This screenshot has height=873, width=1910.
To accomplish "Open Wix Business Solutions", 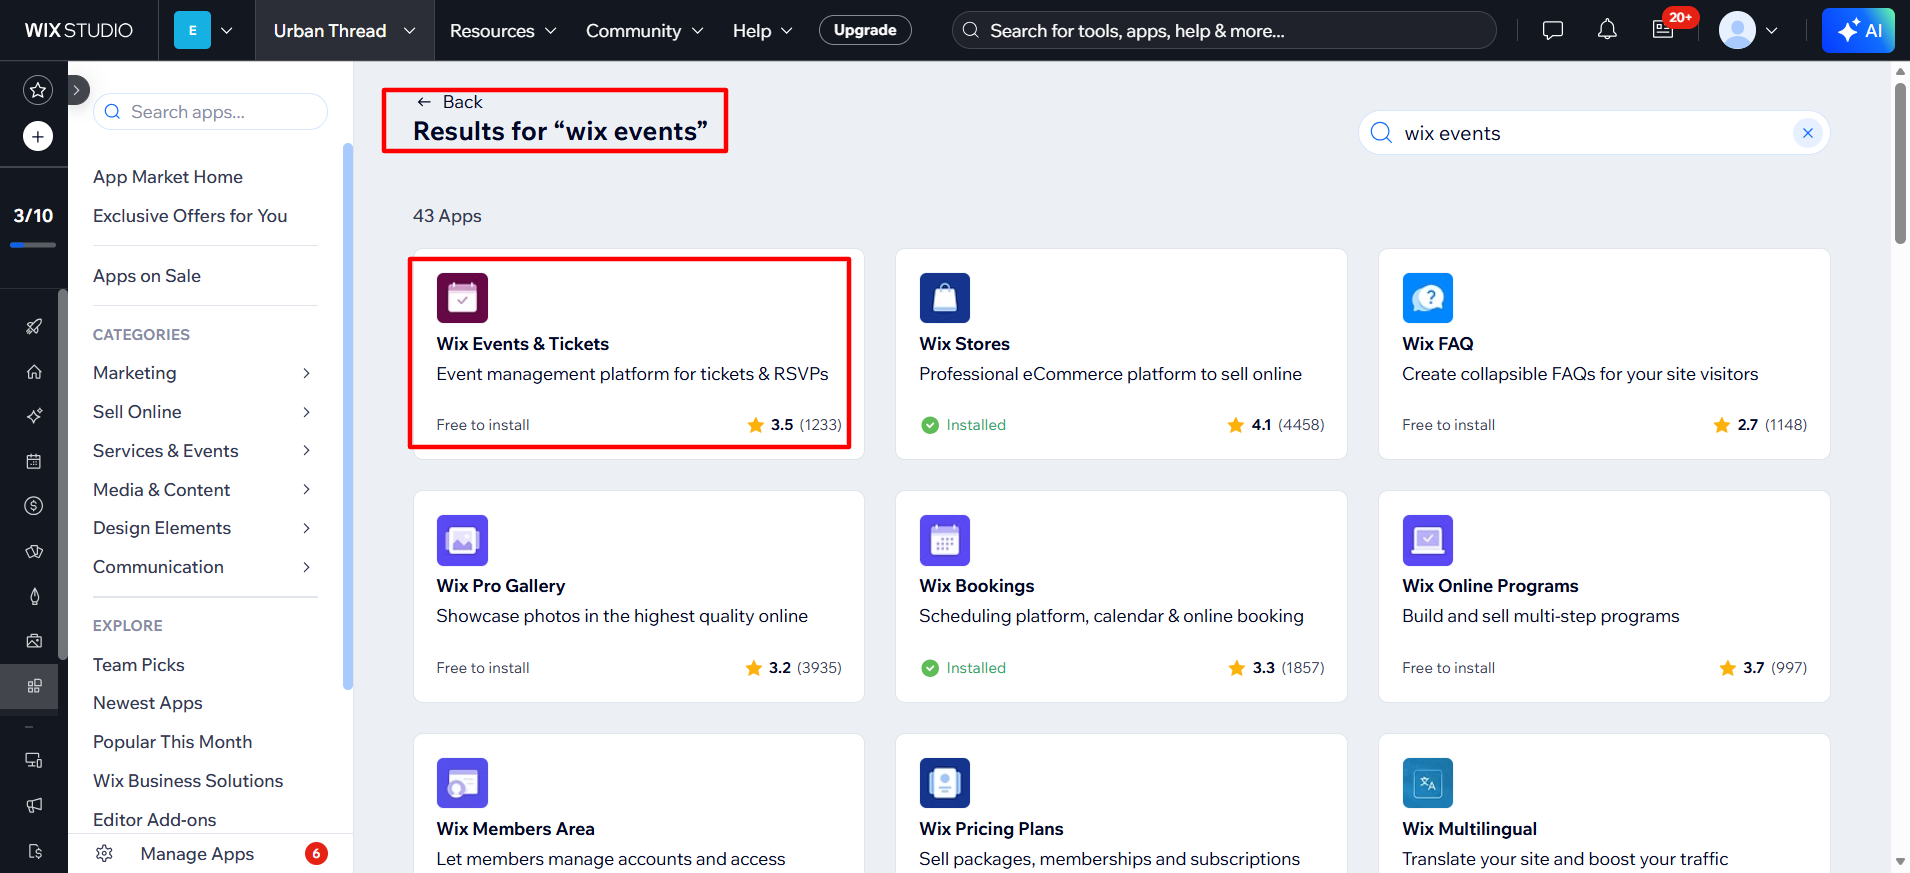I will pos(188,781).
